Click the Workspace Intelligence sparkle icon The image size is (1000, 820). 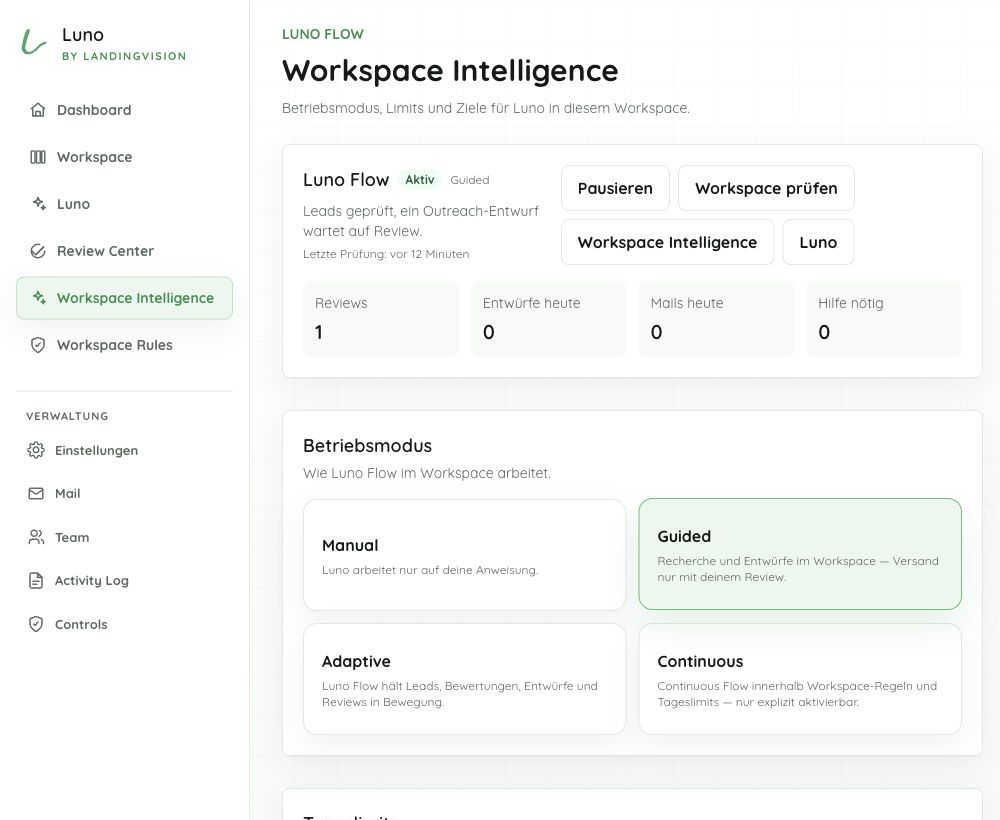[x=39, y=298]
